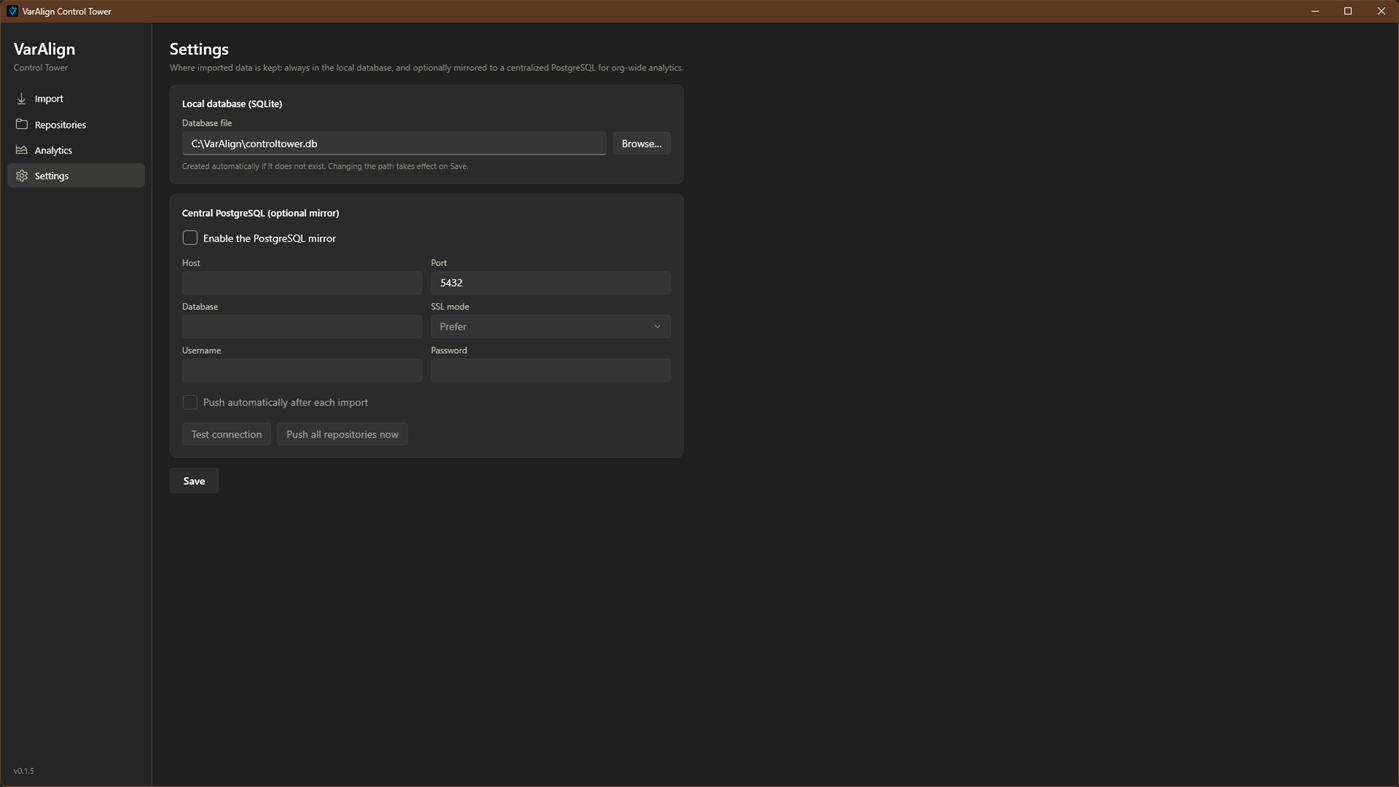Click into the Host field
This screenshot has height=787, width=1399.
click(302, 282)
